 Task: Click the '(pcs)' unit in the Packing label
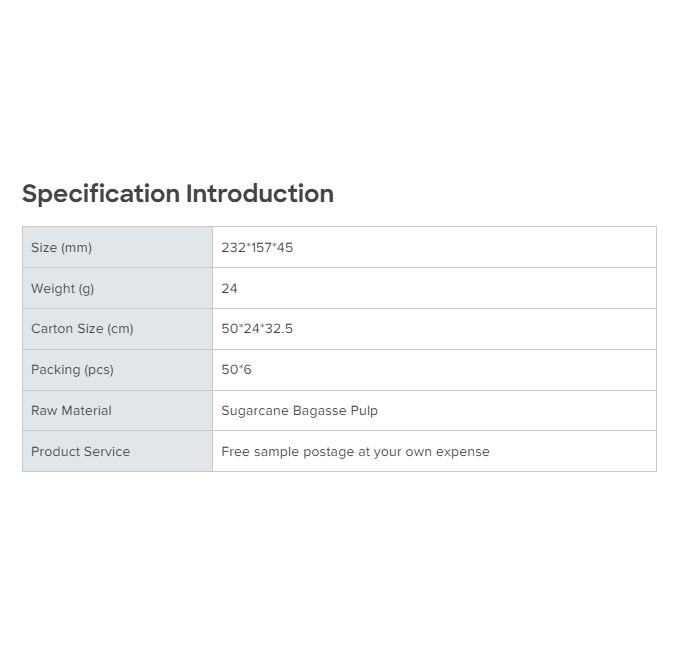click(99, 370)
